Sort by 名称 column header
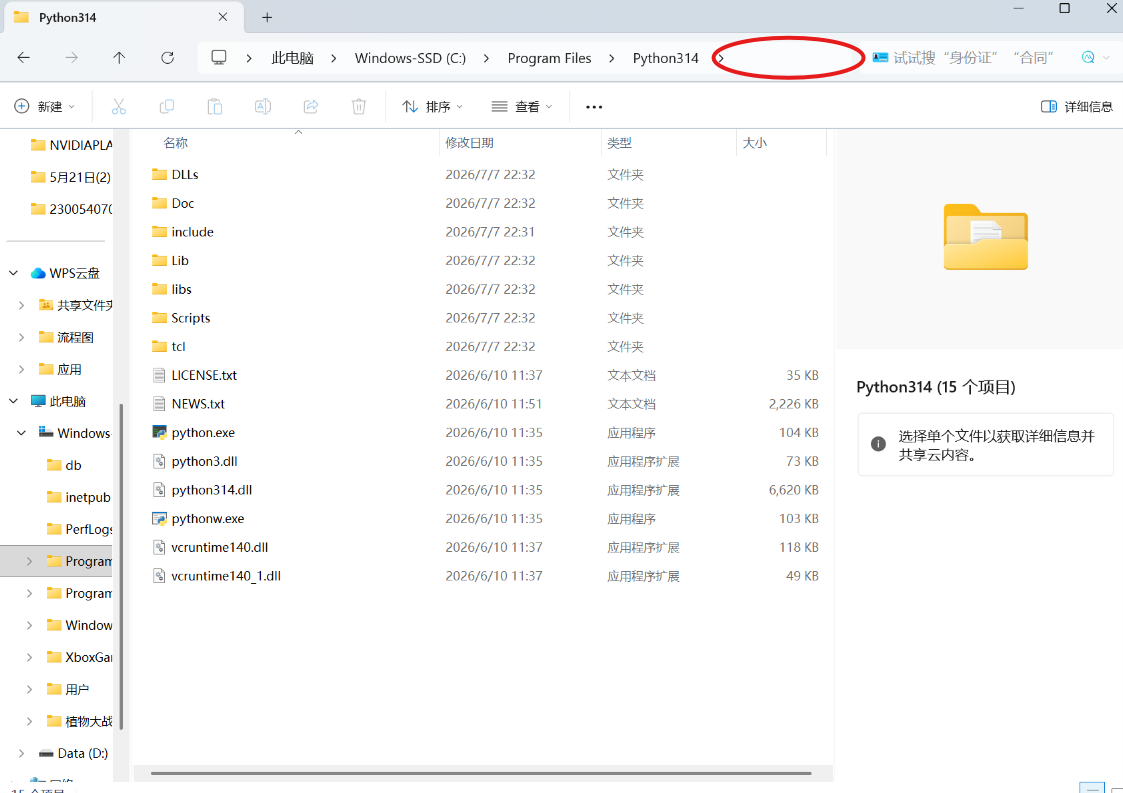The height and width of the screenshot is (793, 1123). [175, 143]
